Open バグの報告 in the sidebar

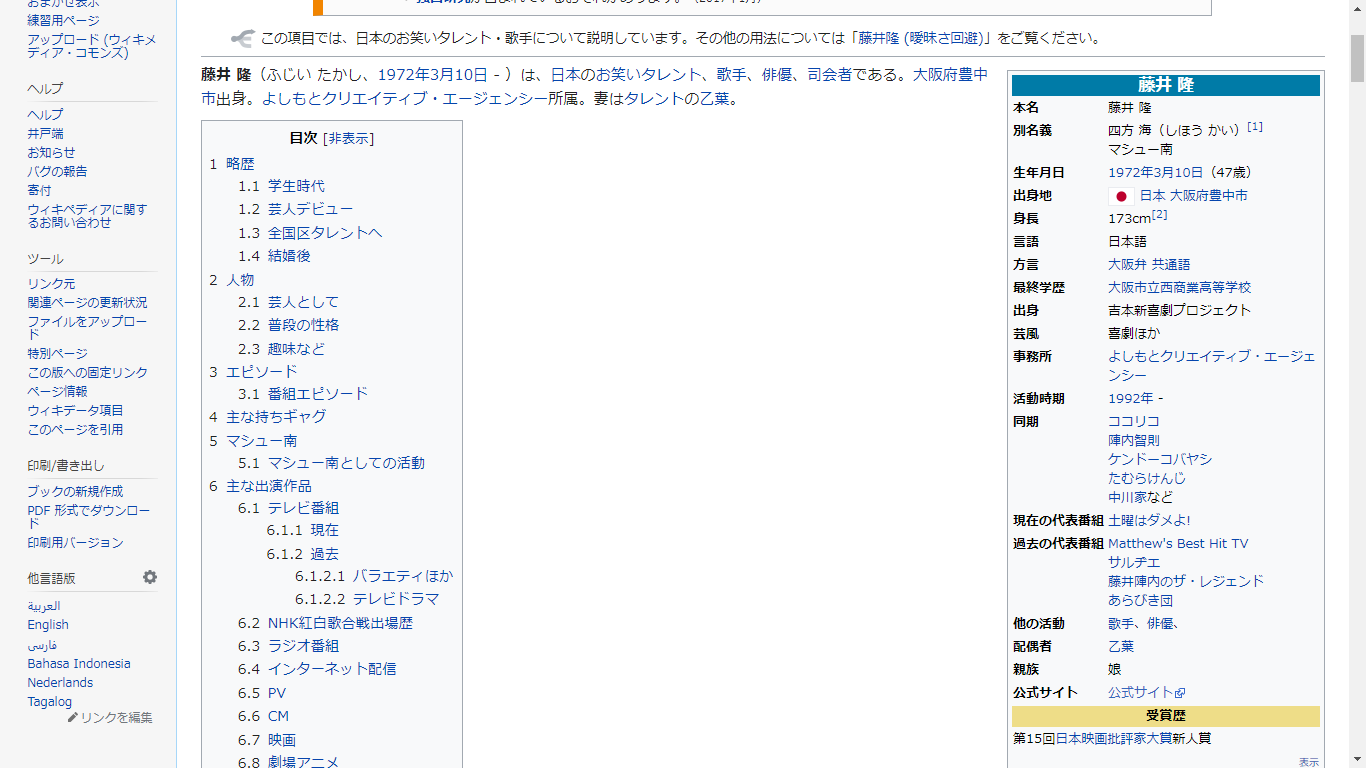pos(57,172)
